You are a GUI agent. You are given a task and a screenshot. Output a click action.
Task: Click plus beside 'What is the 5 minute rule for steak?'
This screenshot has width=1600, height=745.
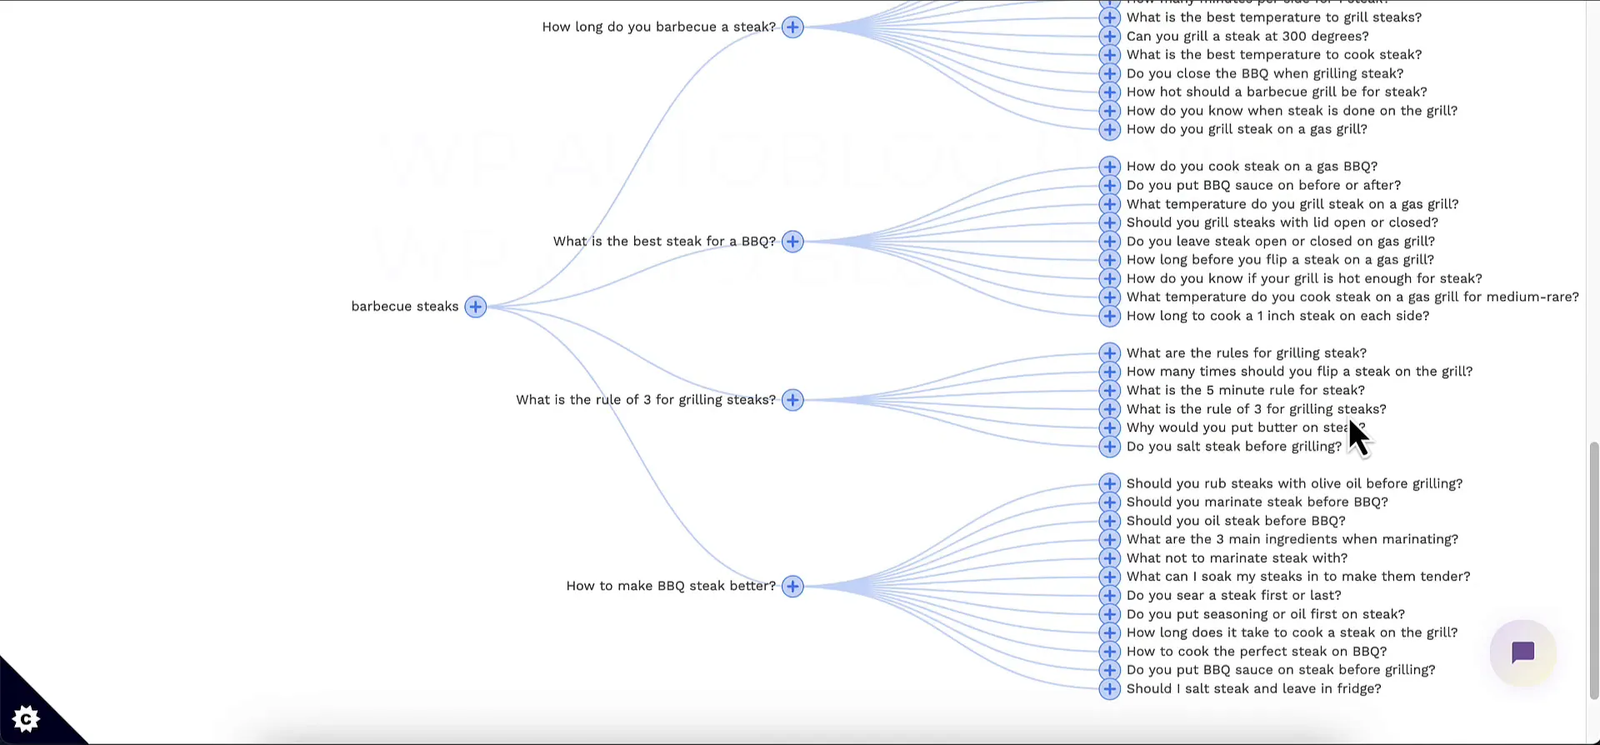click(1109, 390)
